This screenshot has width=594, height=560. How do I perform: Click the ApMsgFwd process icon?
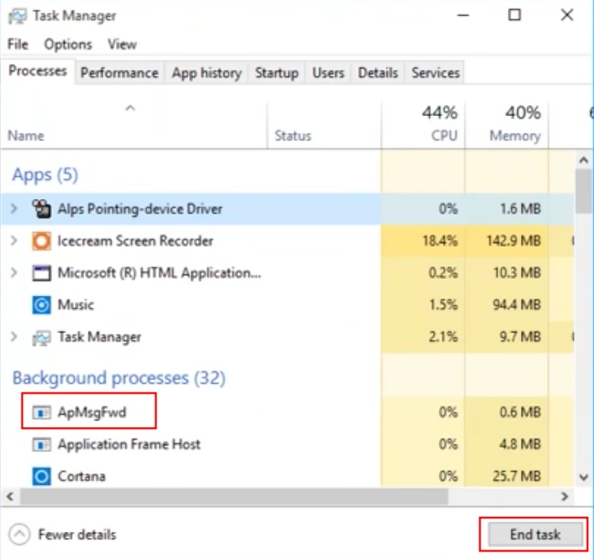pyautogui.click(x=41, y=412)
